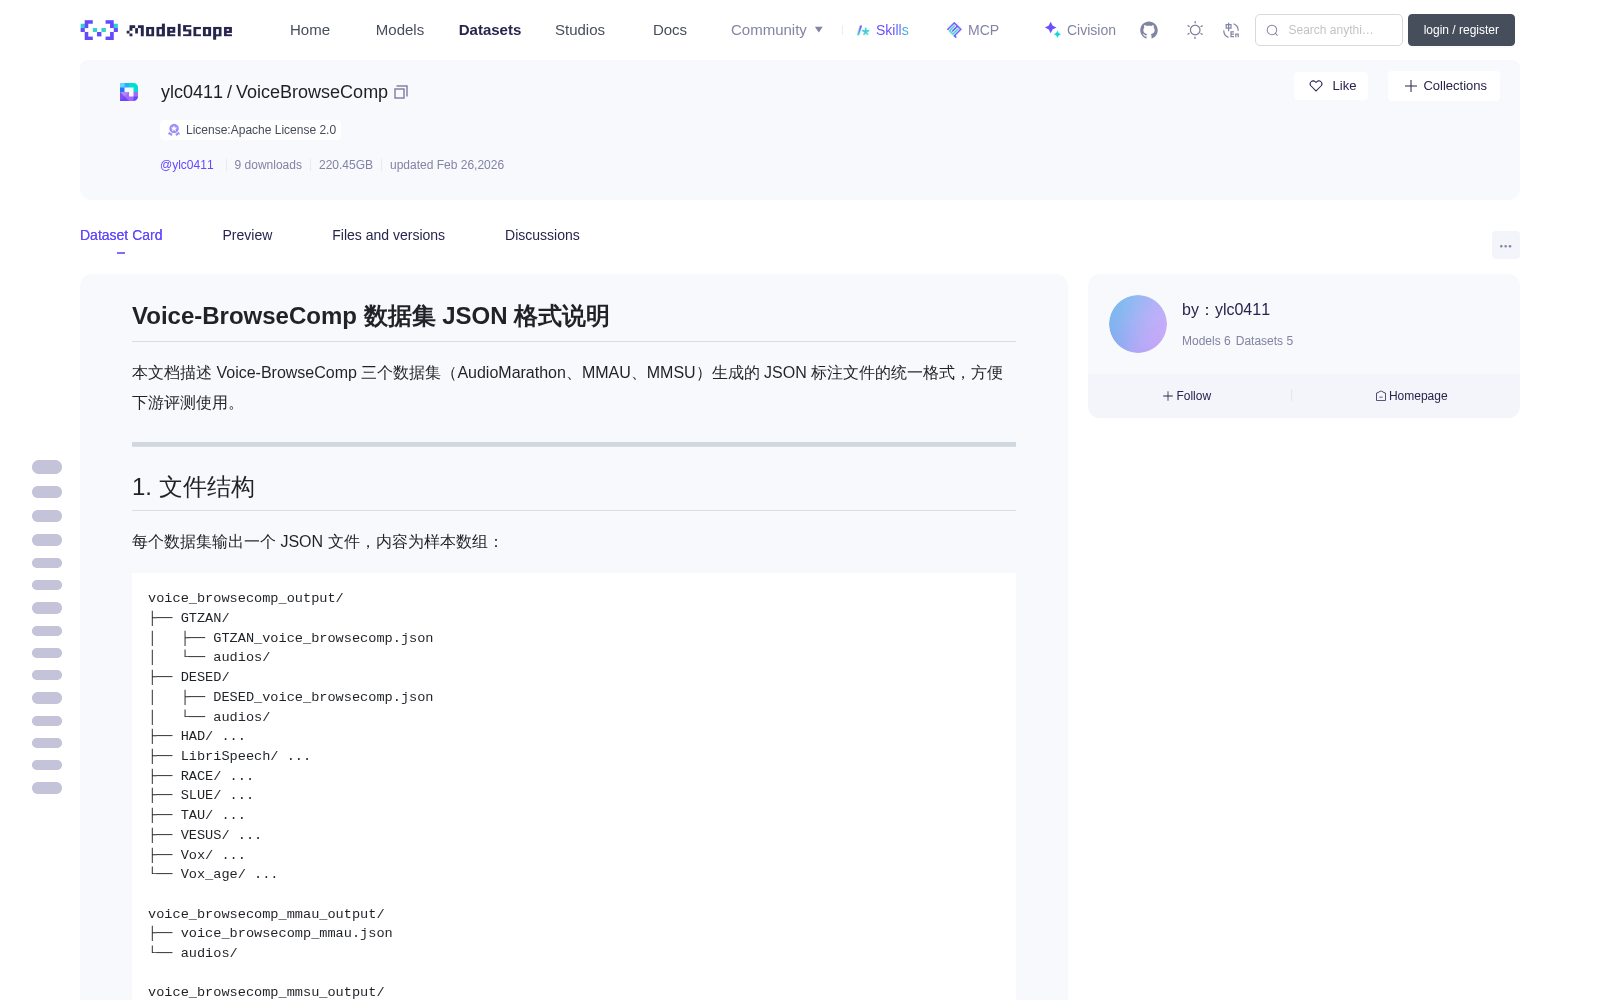Viewport: 1600px width, 1000px height.
Task: Switch to the Discussions tab
Action: click(x=542, y=235)
